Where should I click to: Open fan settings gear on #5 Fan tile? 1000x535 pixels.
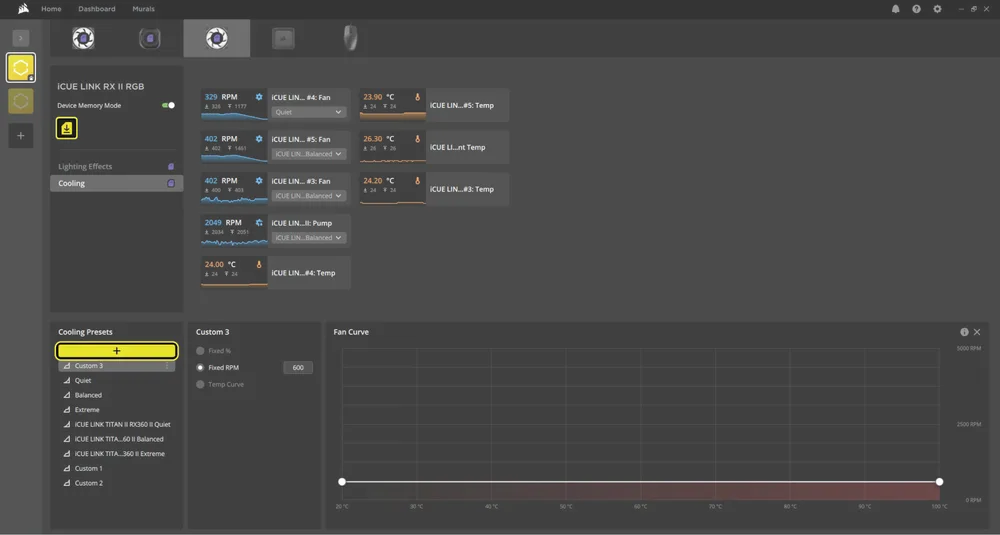(259, 138)
